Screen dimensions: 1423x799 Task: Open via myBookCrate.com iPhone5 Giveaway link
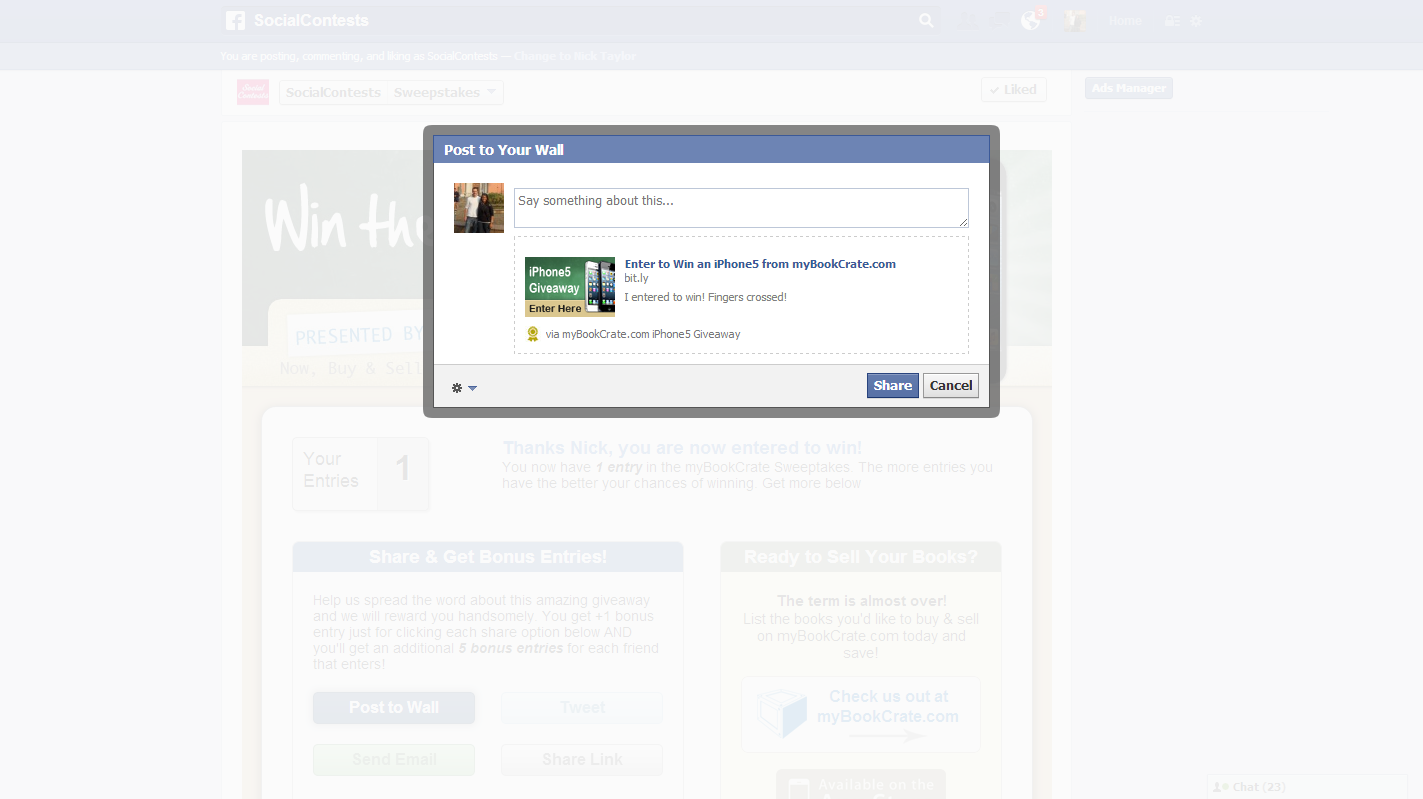point(643,334)
